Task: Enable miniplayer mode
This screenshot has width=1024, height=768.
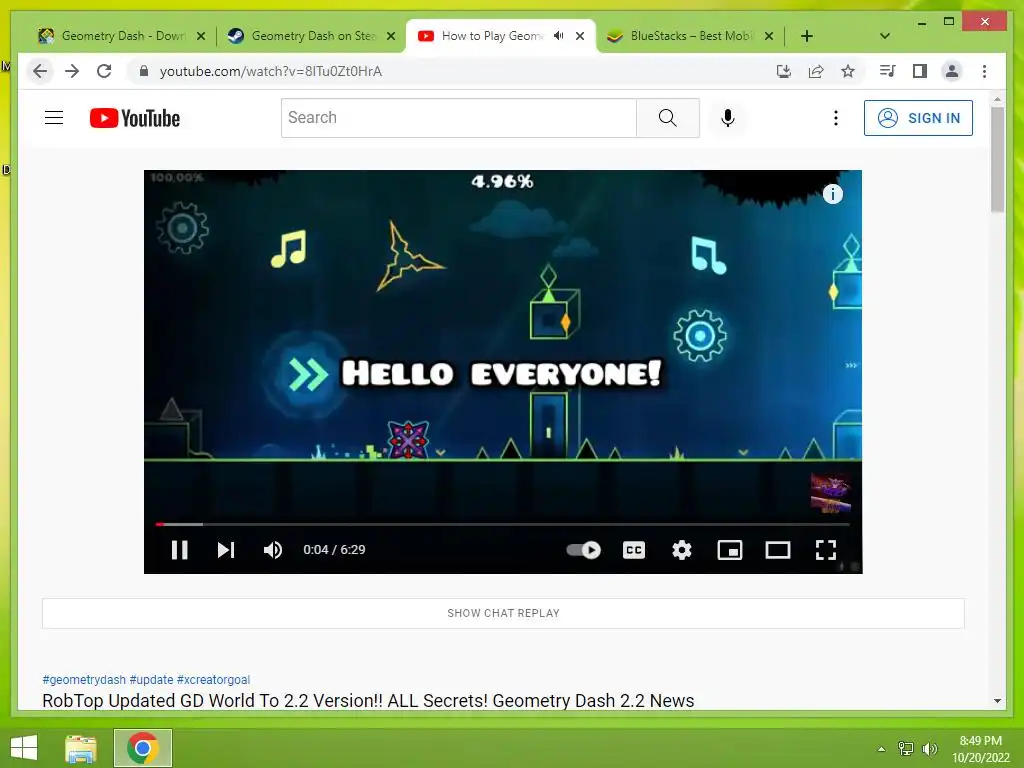Action: tap(729, 550)
